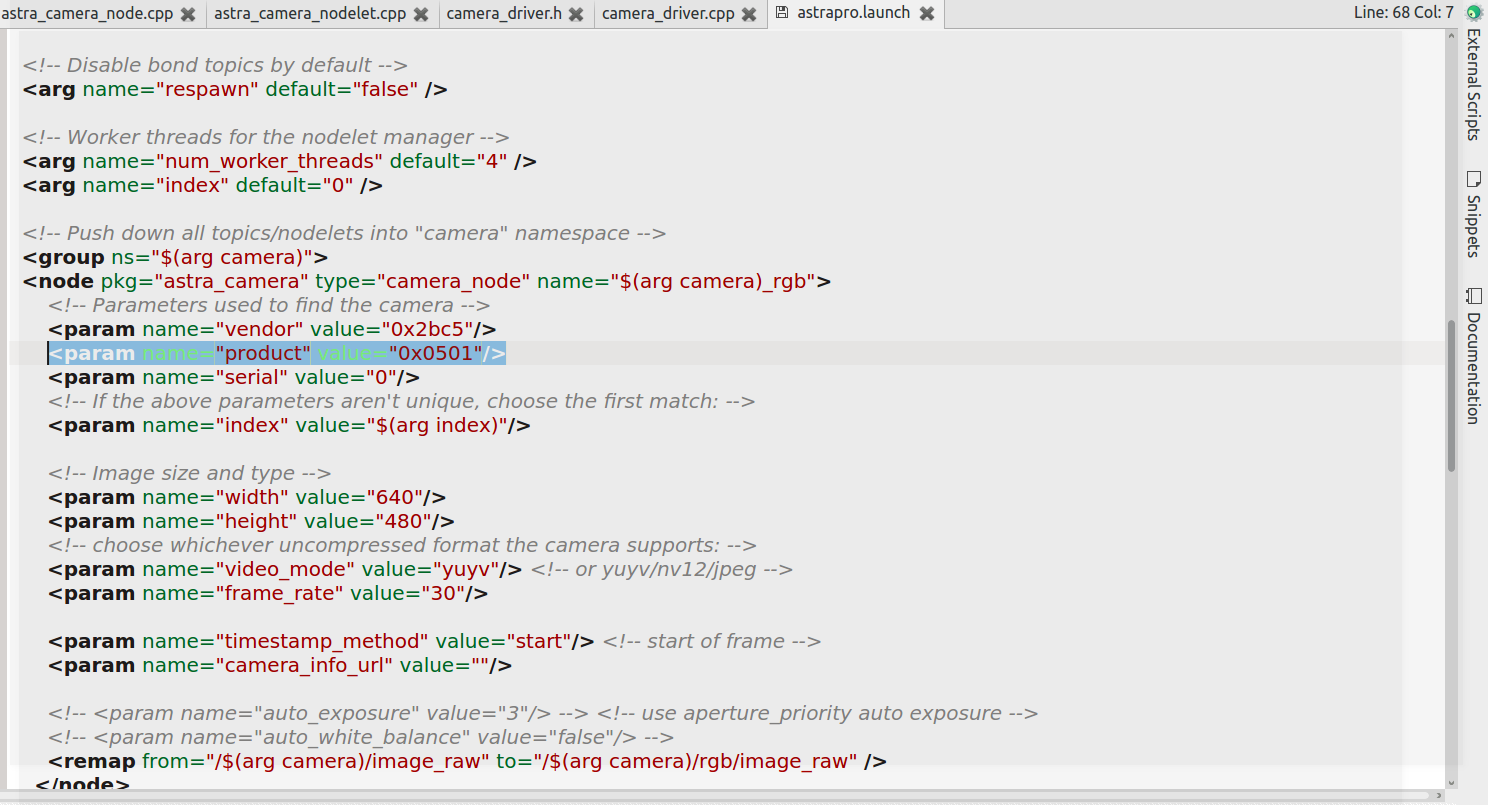Place cursor on the "serial" param line
Screen dimensions: 1488x805
(x=233, y=377)
